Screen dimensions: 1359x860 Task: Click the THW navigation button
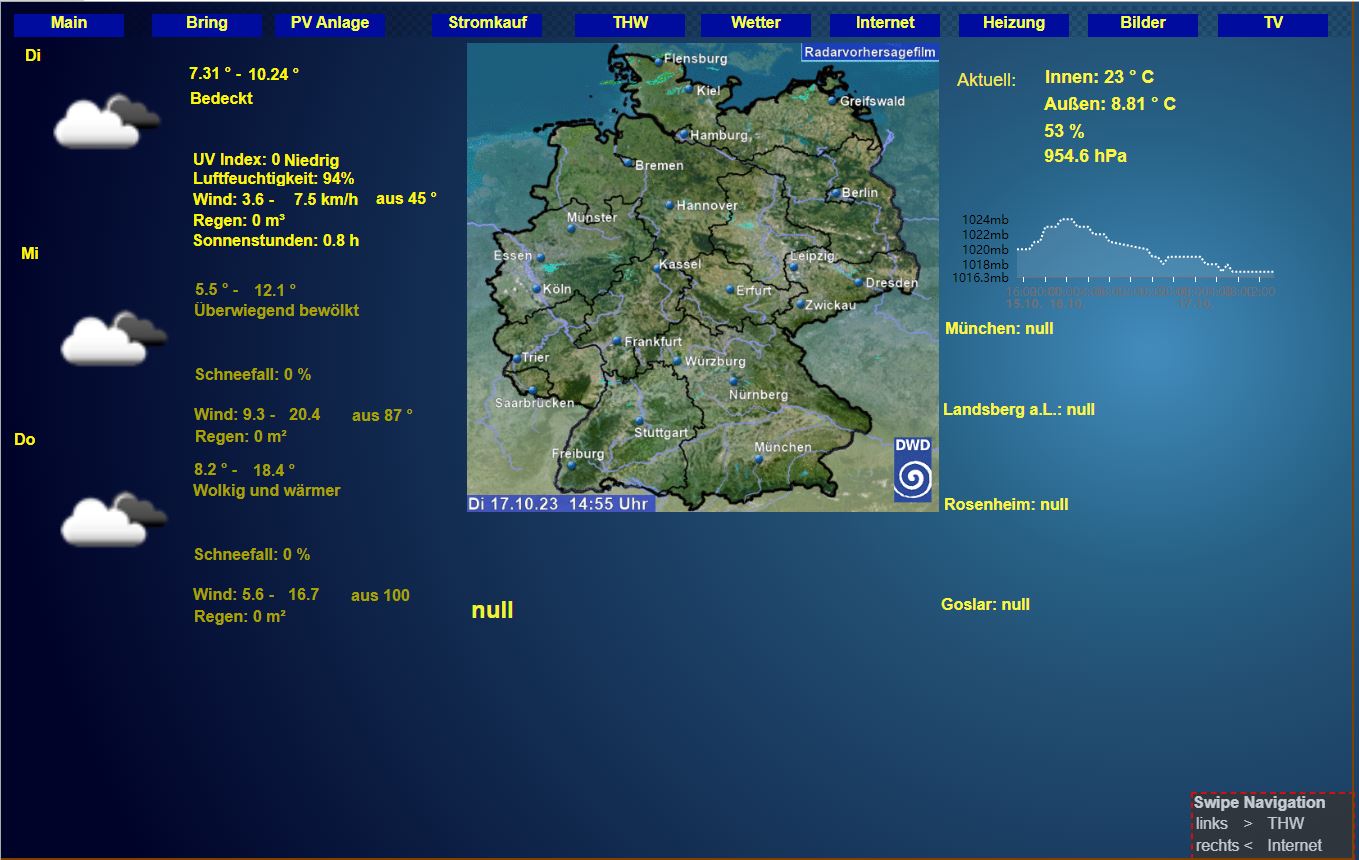click(630, 23)
